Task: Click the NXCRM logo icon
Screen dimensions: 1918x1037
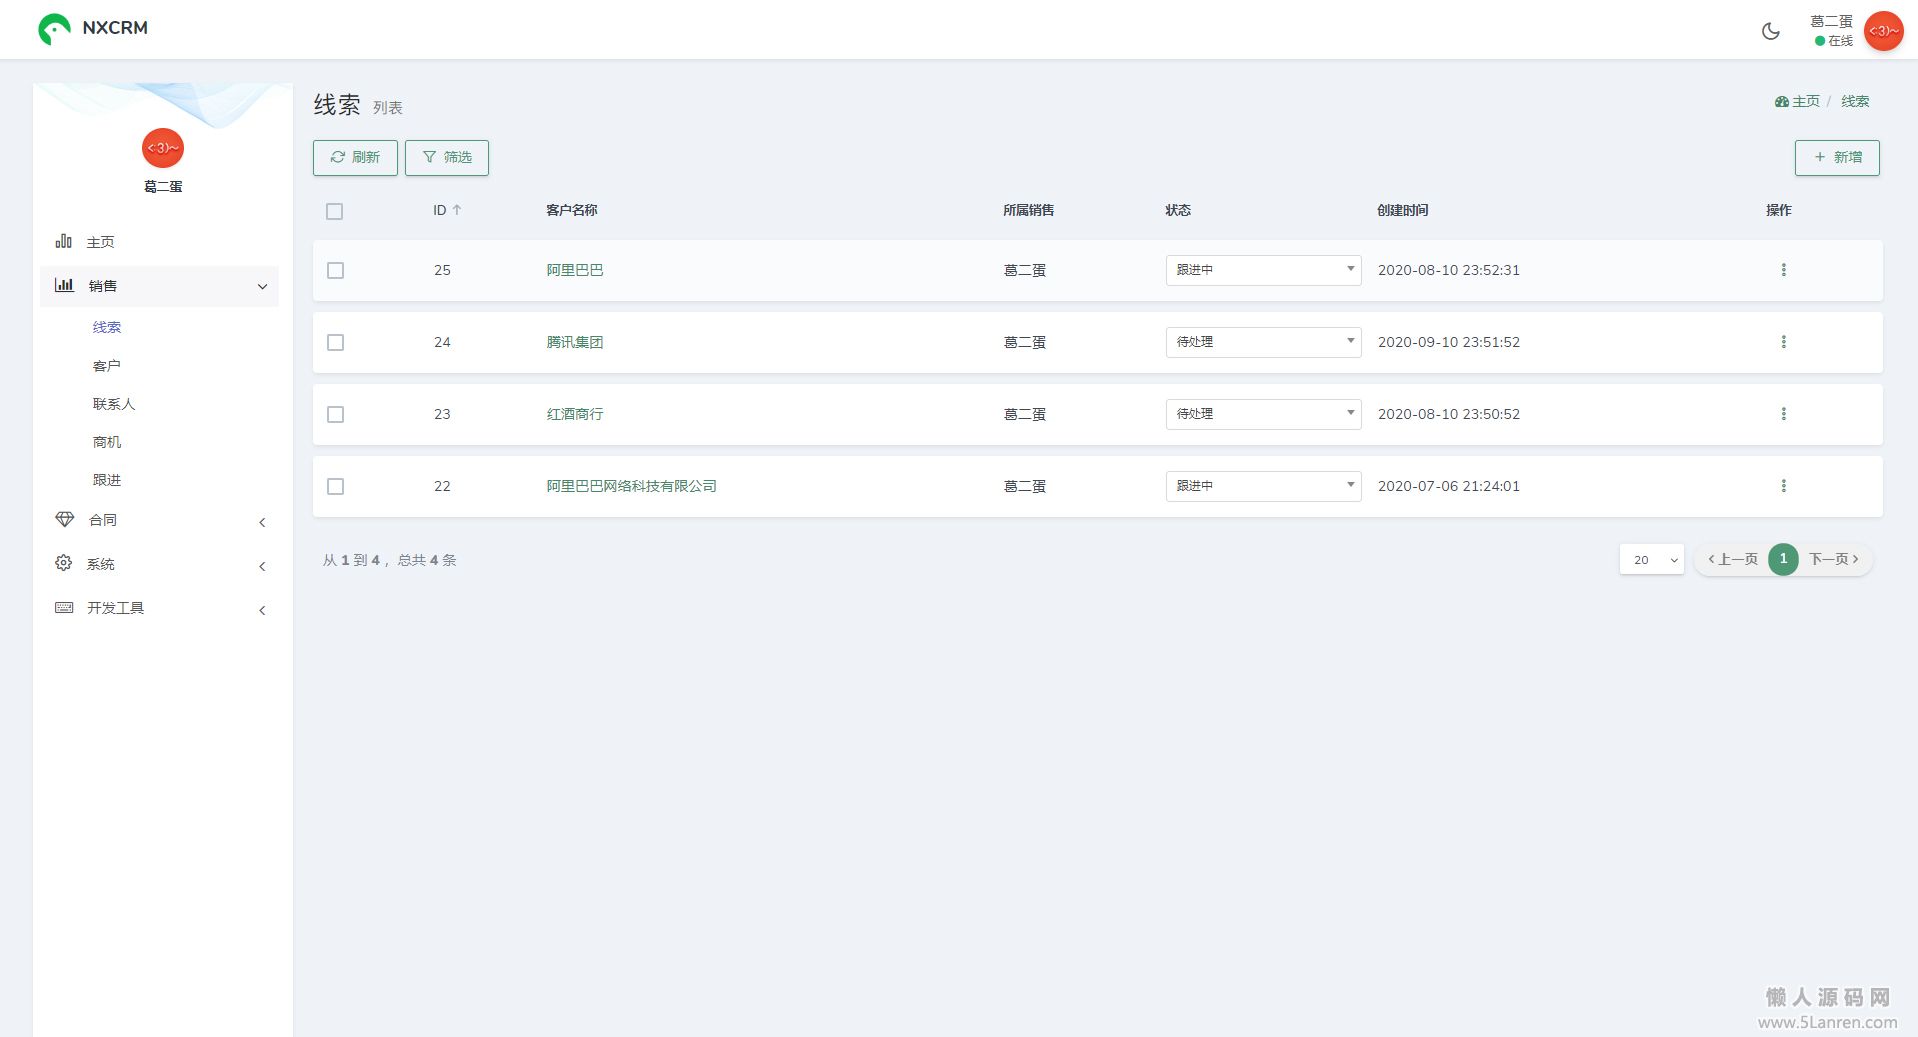Action: tap(54, 29)
